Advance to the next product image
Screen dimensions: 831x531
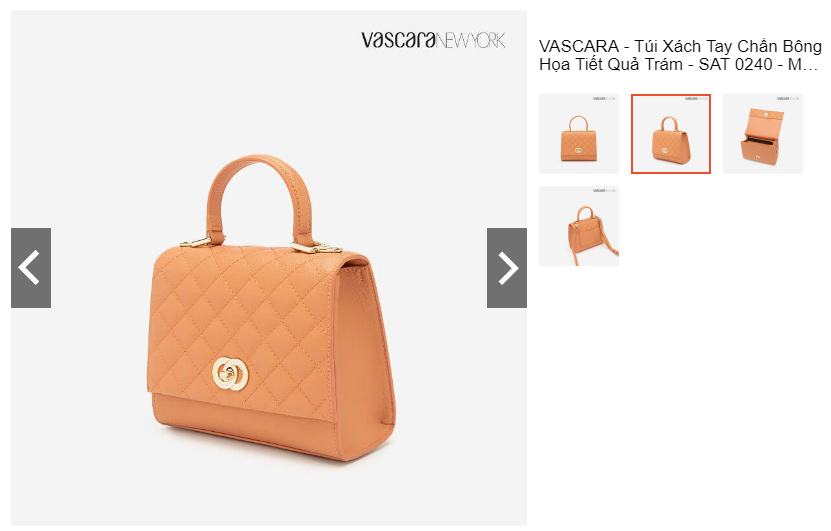click(507, 268)
